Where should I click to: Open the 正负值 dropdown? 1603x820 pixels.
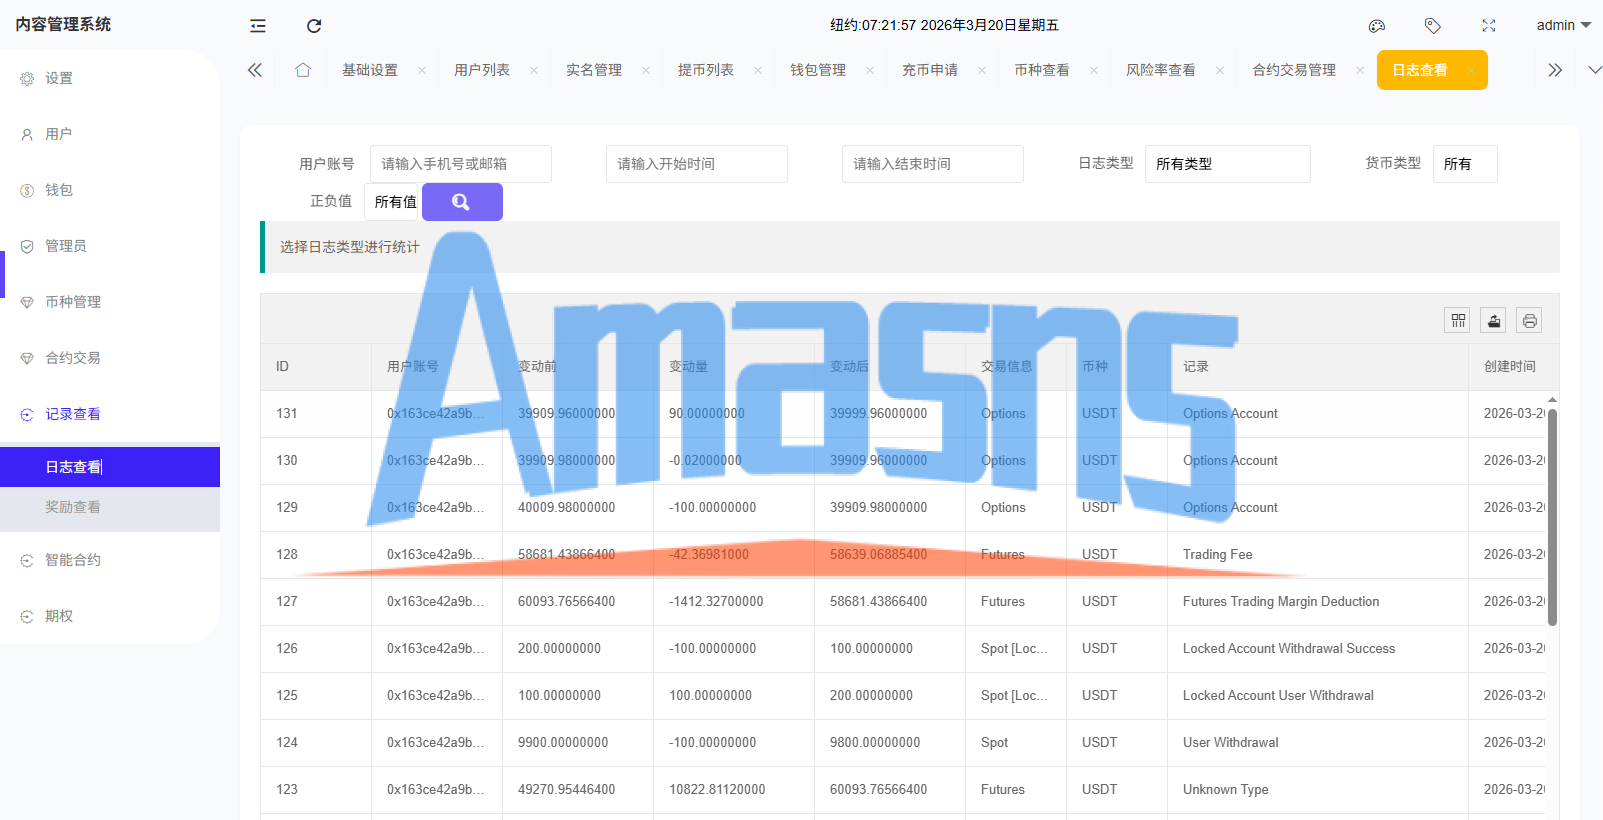[393, 202]
